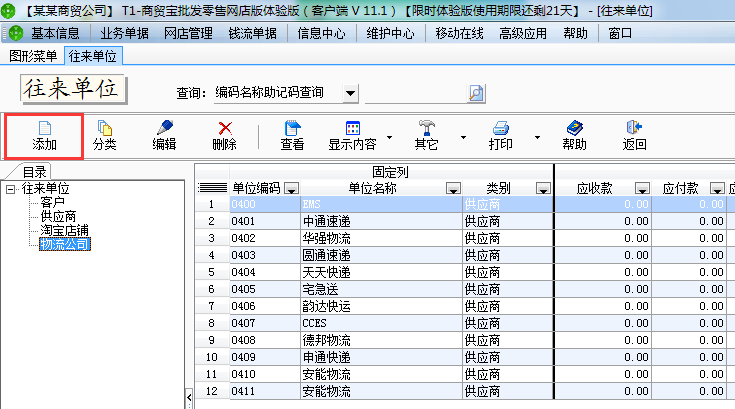This screenshot has height=409, width=735.
Task: Open the 移动在线 menu
Action: pyautogui.click(x=459, y=33)
